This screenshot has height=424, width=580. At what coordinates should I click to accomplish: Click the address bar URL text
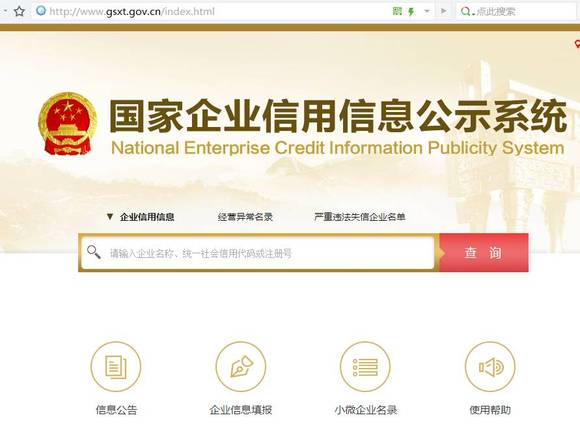pyautogui.click(x=132, y=12)
